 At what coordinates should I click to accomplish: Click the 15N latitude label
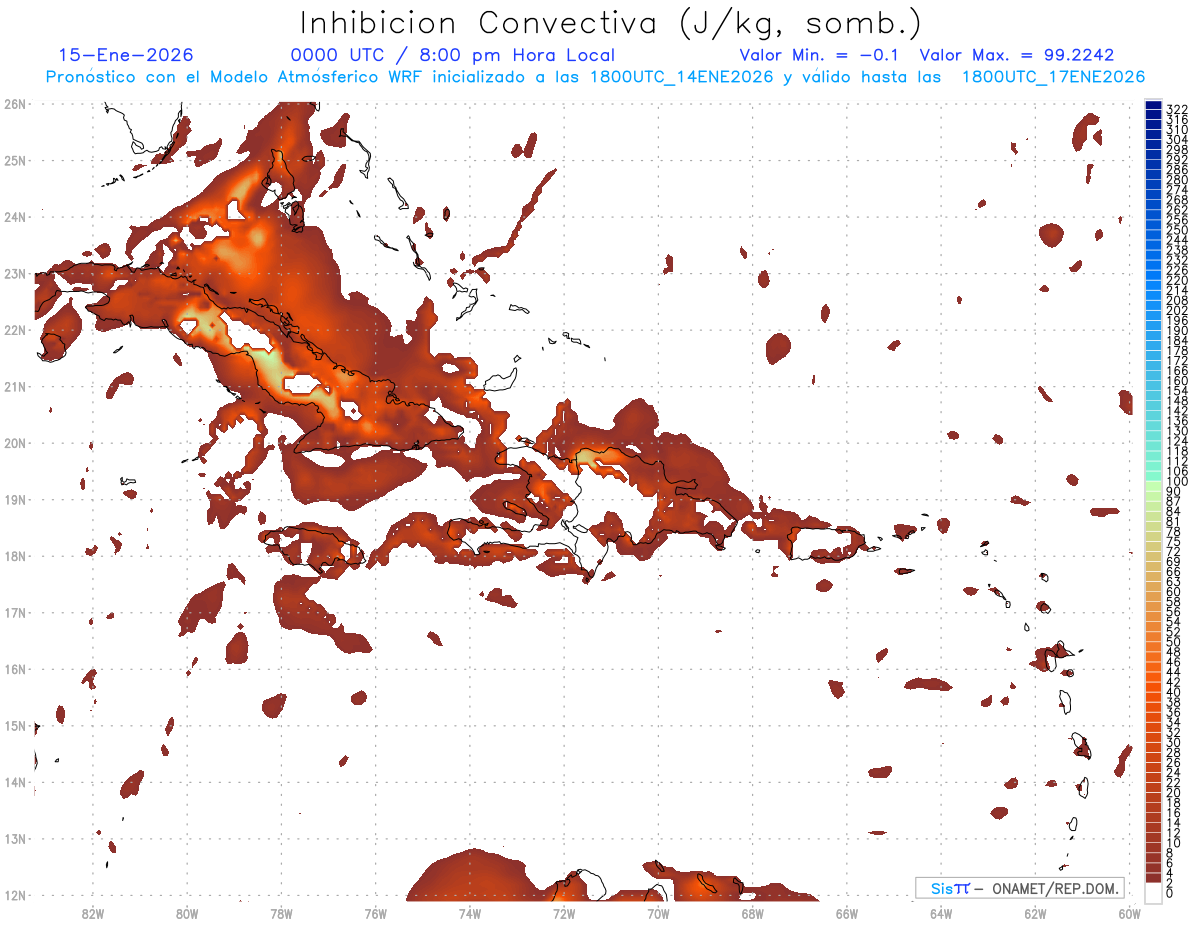pos(14,725)
